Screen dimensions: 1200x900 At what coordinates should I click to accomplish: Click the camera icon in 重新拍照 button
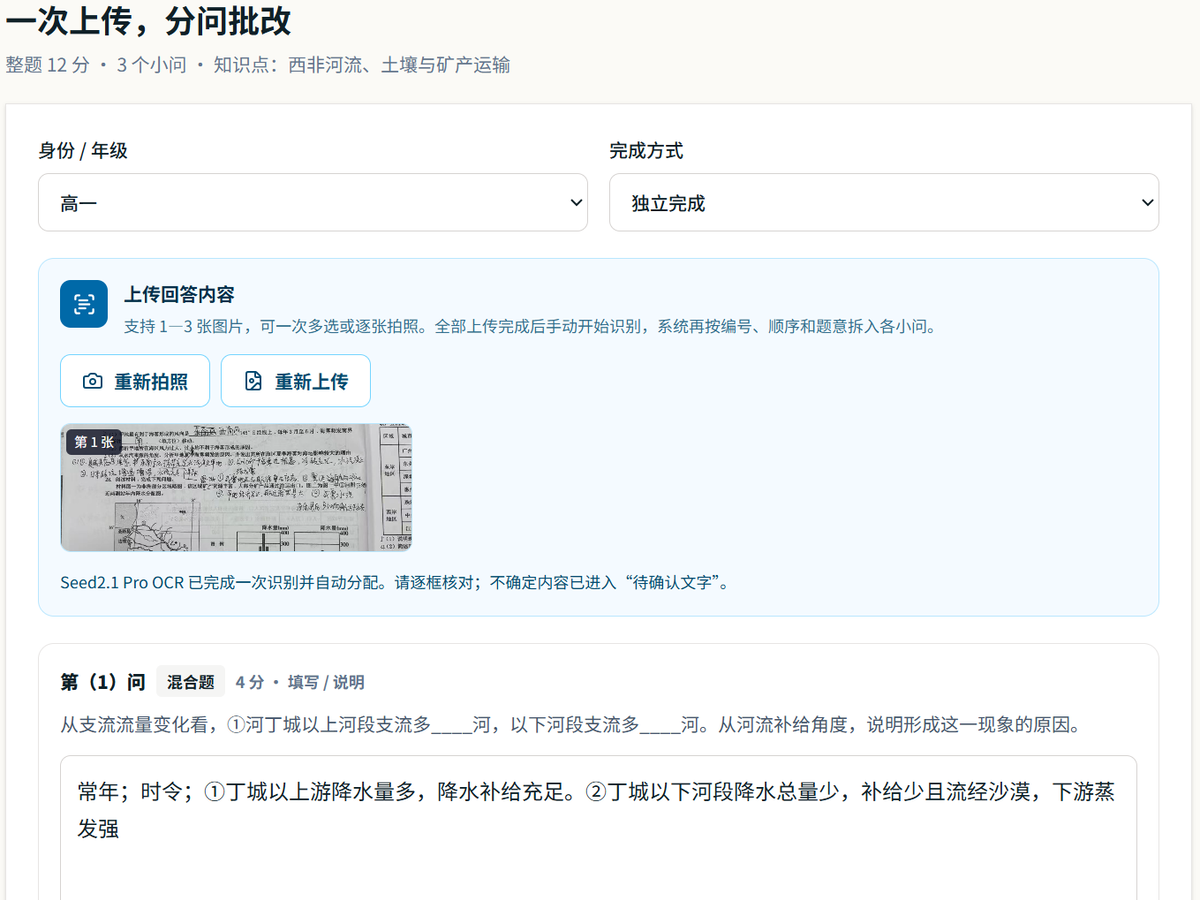(x=92, y=381)
